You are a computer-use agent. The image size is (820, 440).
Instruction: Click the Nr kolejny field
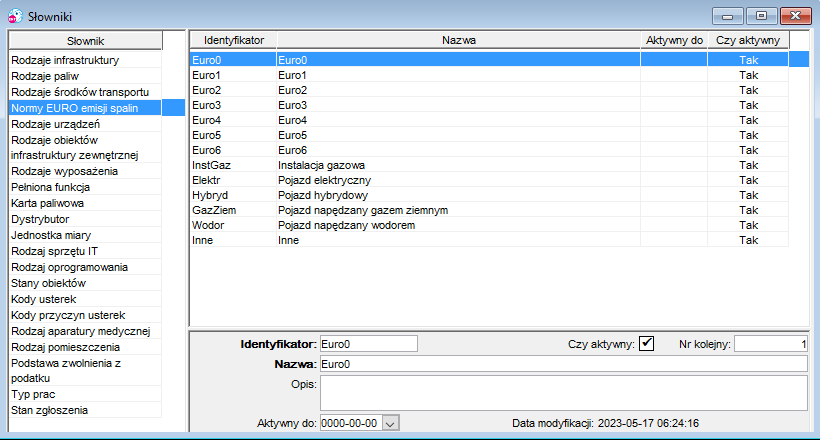click(x=771, y=344)
